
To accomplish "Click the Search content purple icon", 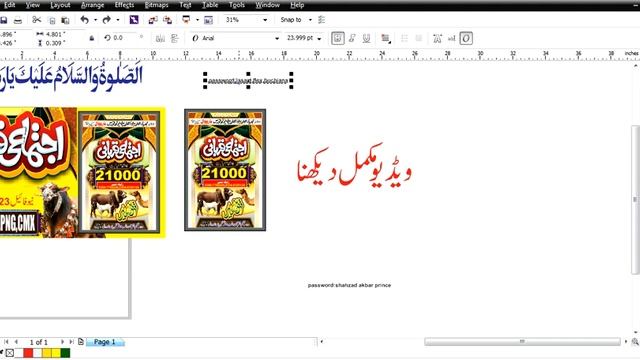I will click(134, 20).
